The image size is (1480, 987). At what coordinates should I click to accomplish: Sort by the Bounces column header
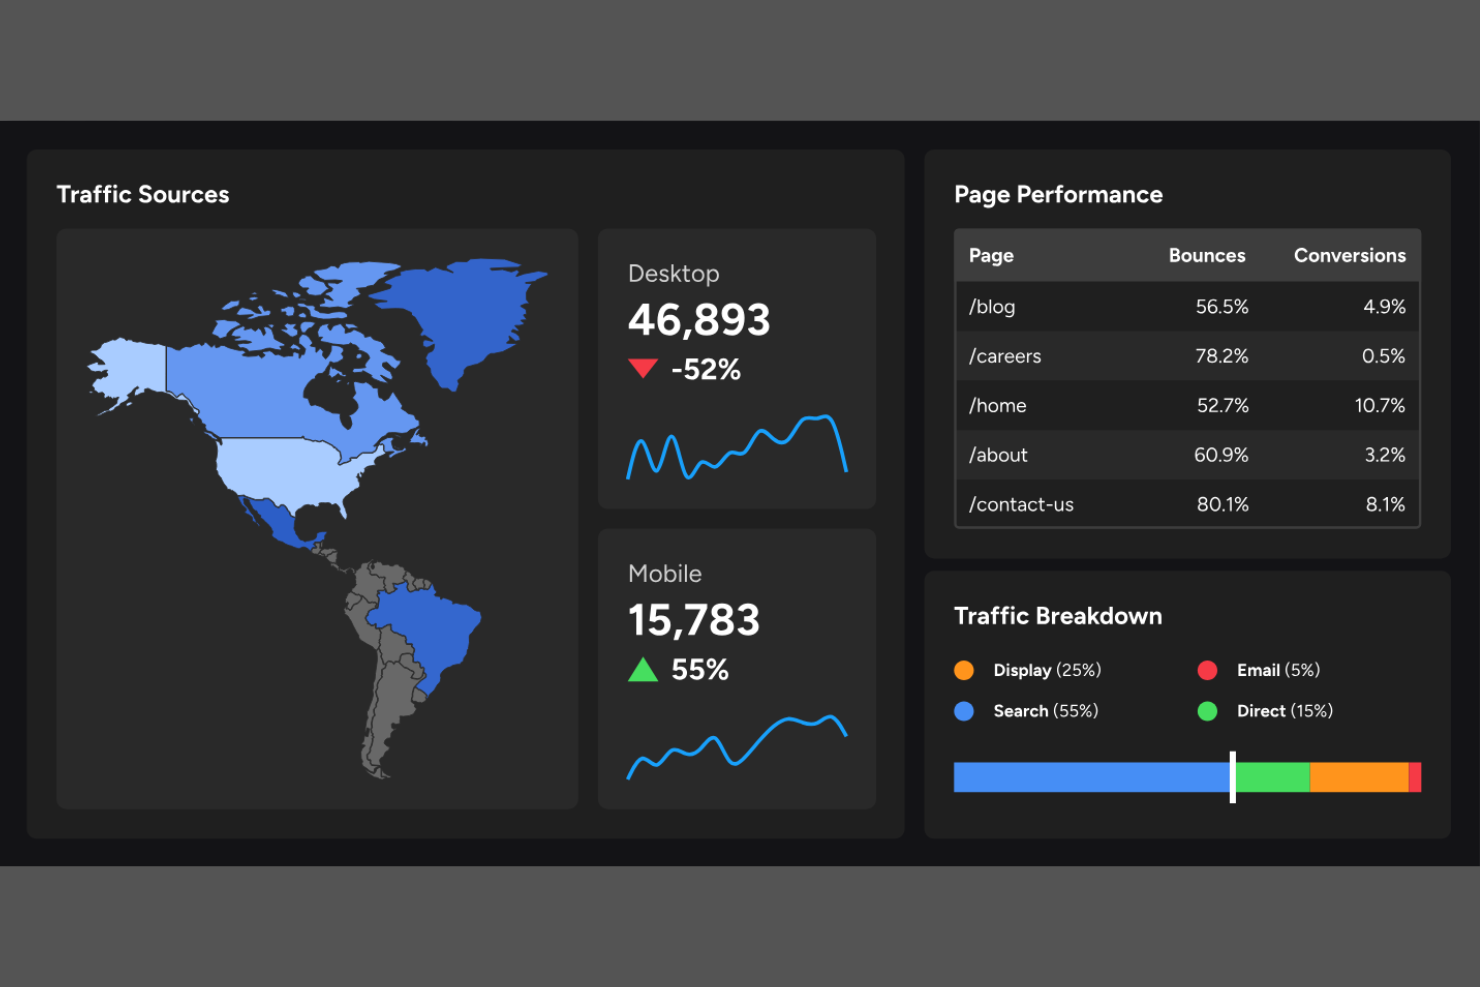pos(1207,255)
